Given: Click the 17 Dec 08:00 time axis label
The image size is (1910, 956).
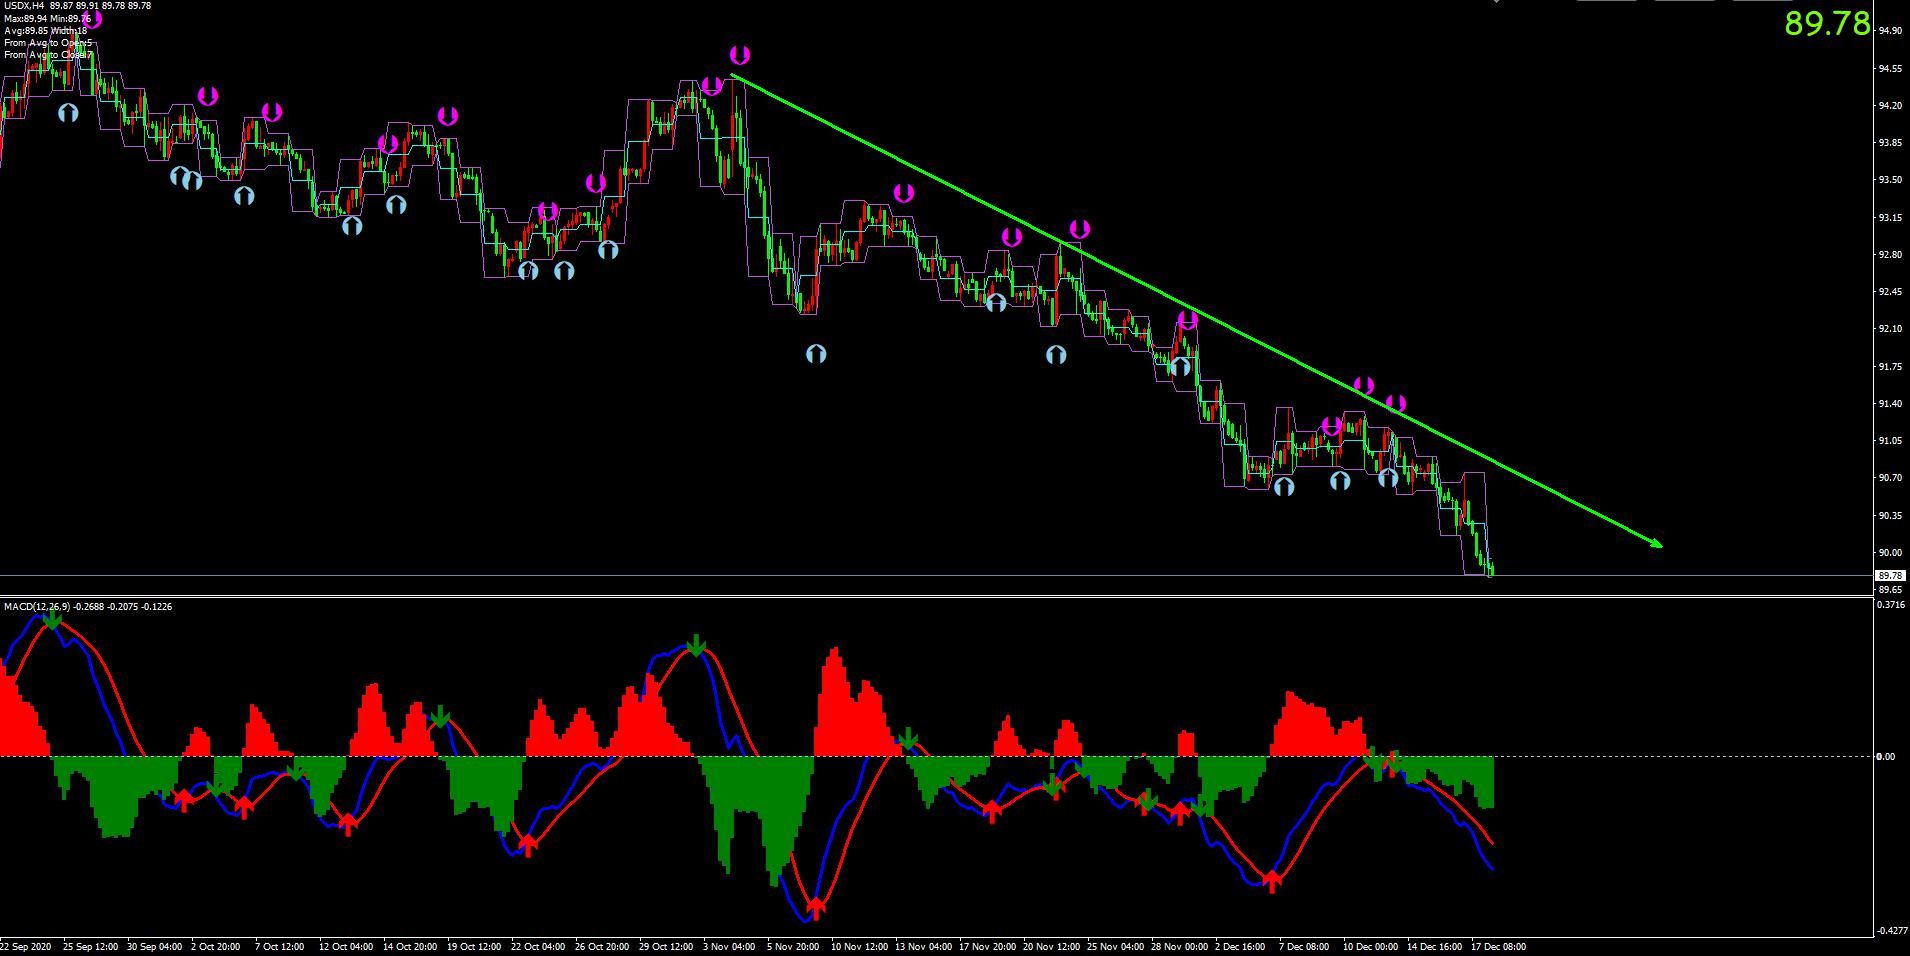Looking at the screenshot, I should 1498,946.
